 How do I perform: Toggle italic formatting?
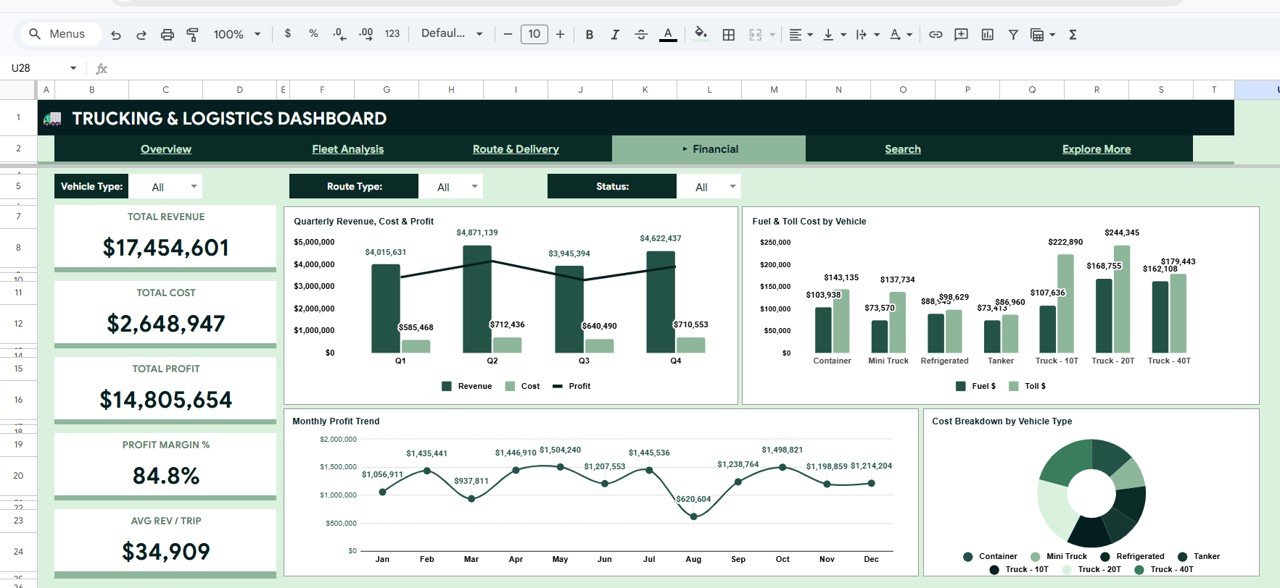pos(614,33)
